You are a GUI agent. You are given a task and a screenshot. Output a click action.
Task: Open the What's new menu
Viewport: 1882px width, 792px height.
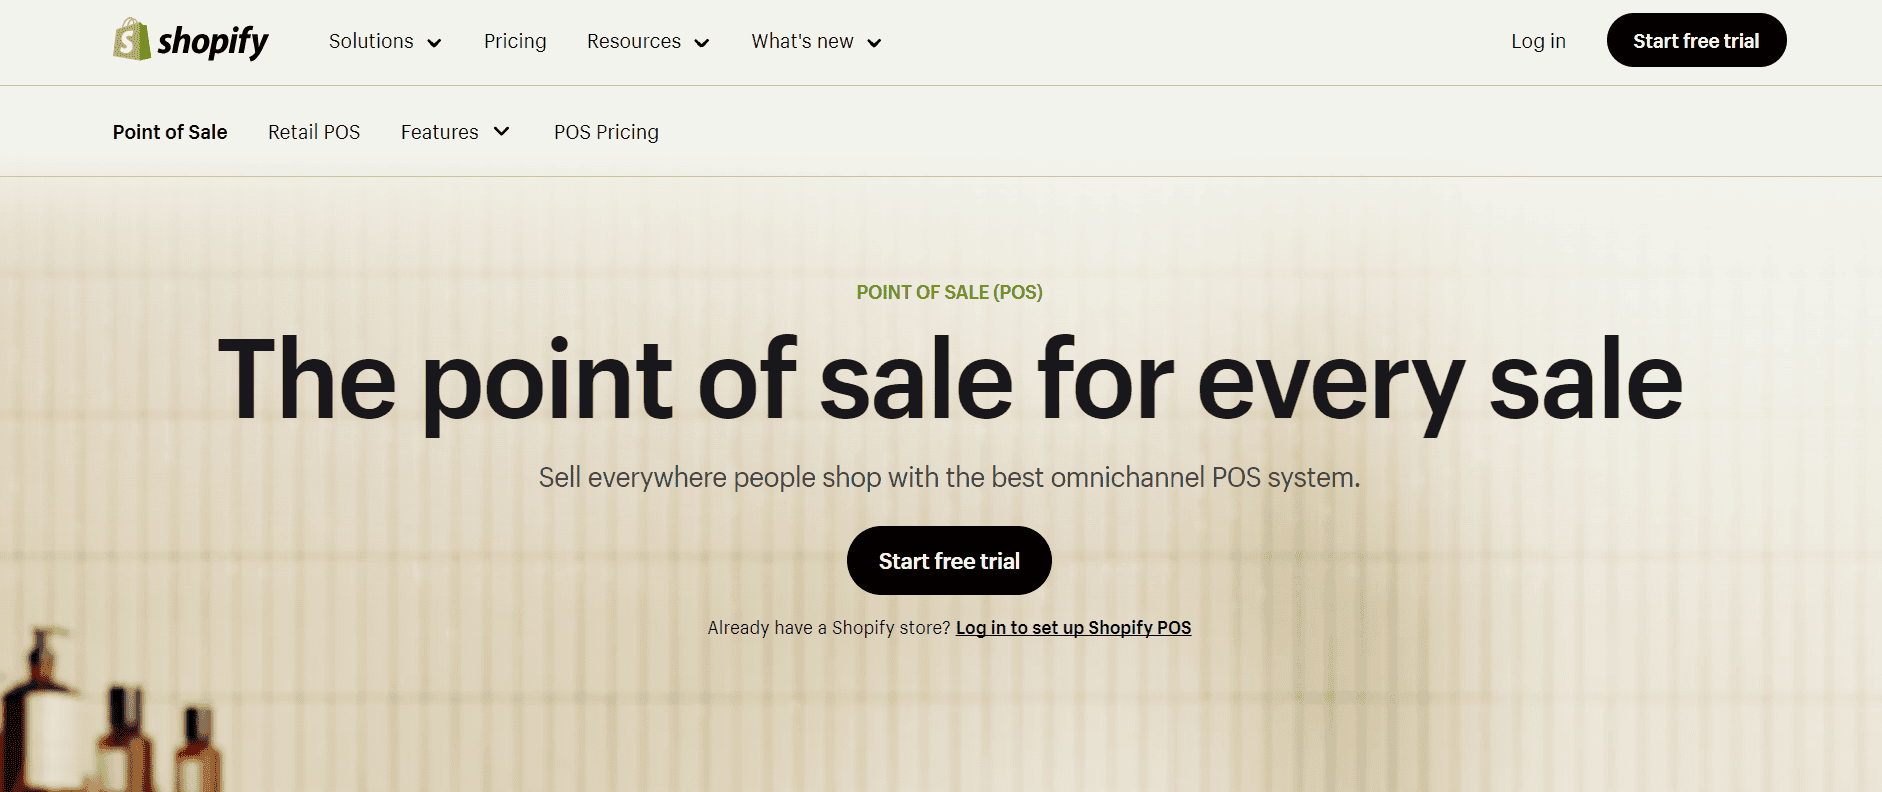816,41
